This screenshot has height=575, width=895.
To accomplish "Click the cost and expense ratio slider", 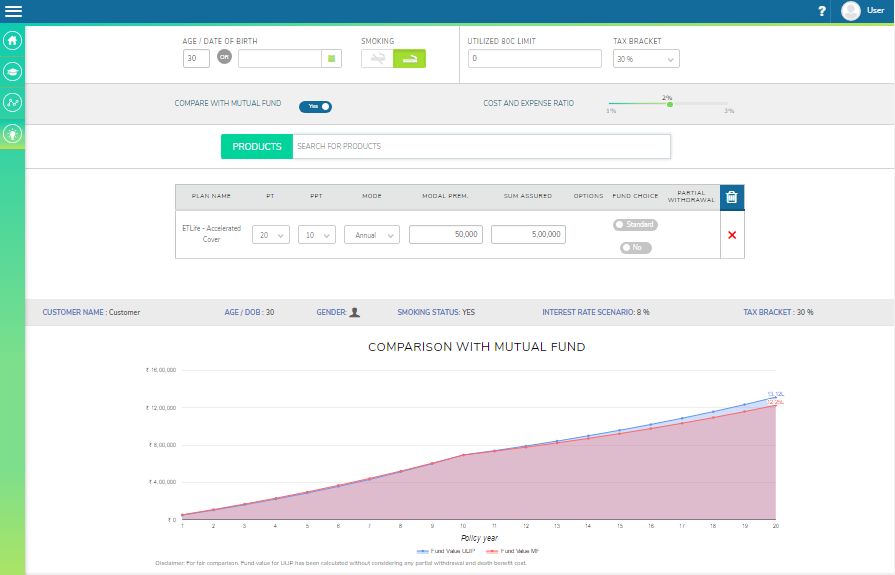I will click(x=669, y=104).
